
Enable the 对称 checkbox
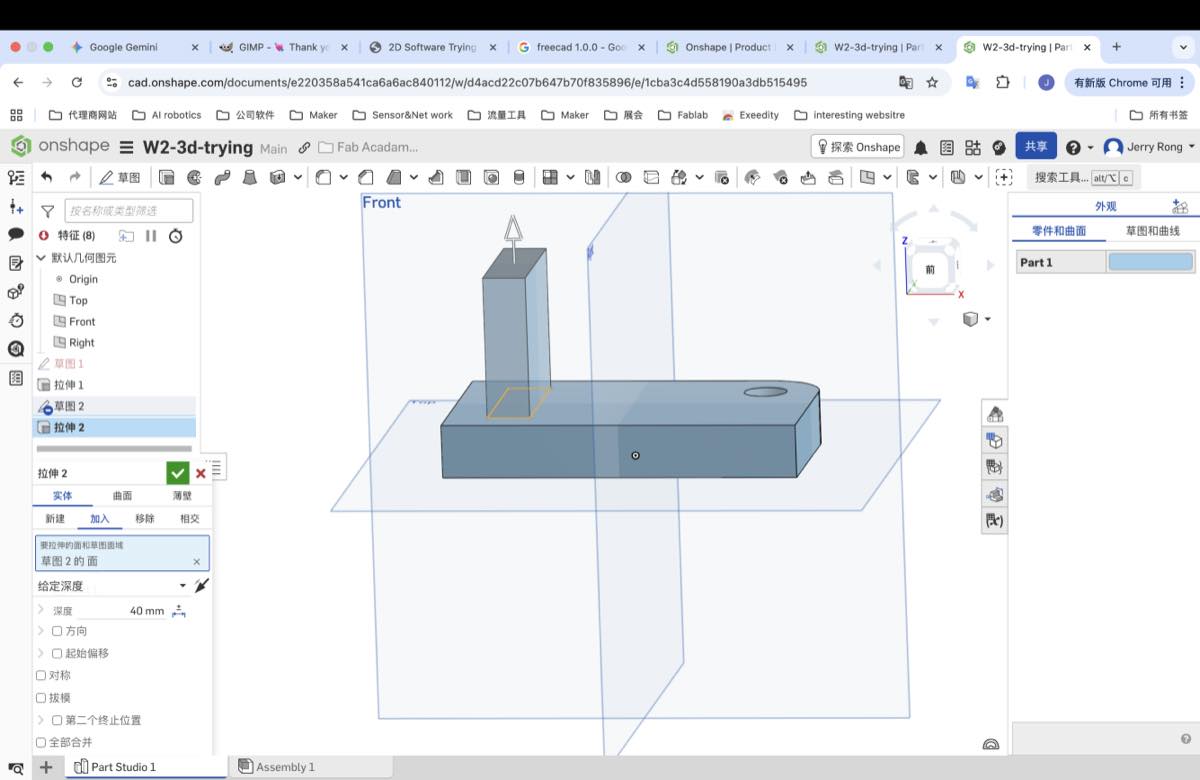pos(41,675)
